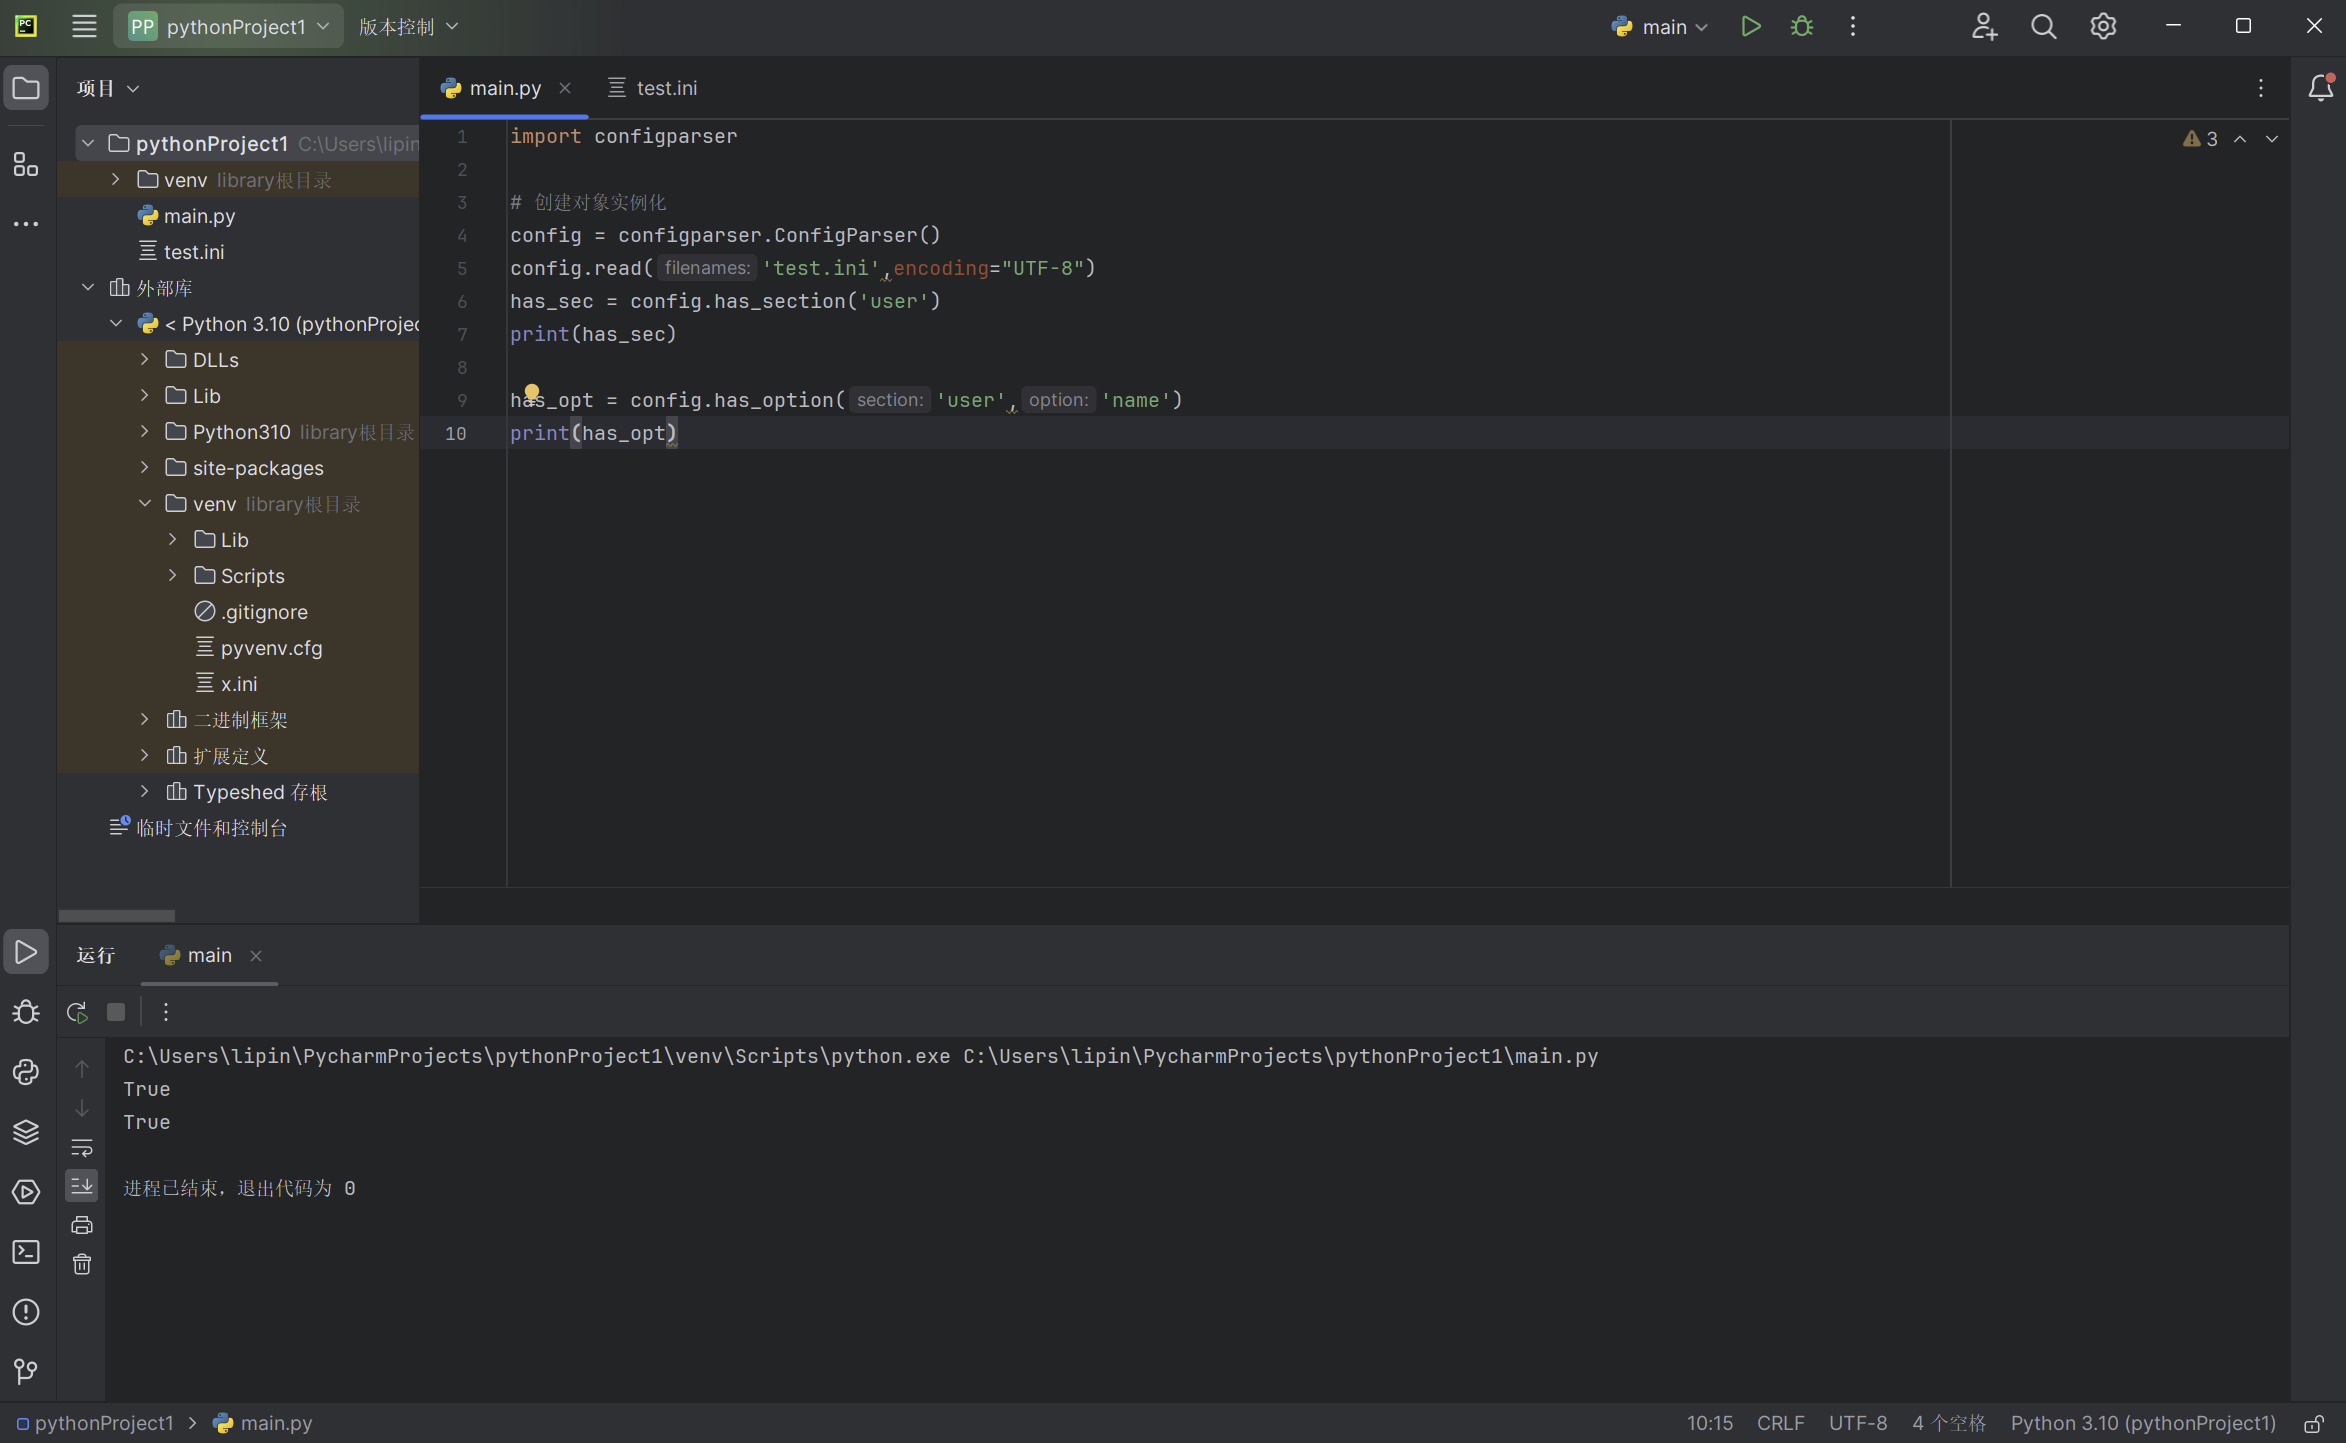The height and width of the screenshot is (1443, 2346).
Task: Start debugging main configuration
Action: [x=1802, y=27]
